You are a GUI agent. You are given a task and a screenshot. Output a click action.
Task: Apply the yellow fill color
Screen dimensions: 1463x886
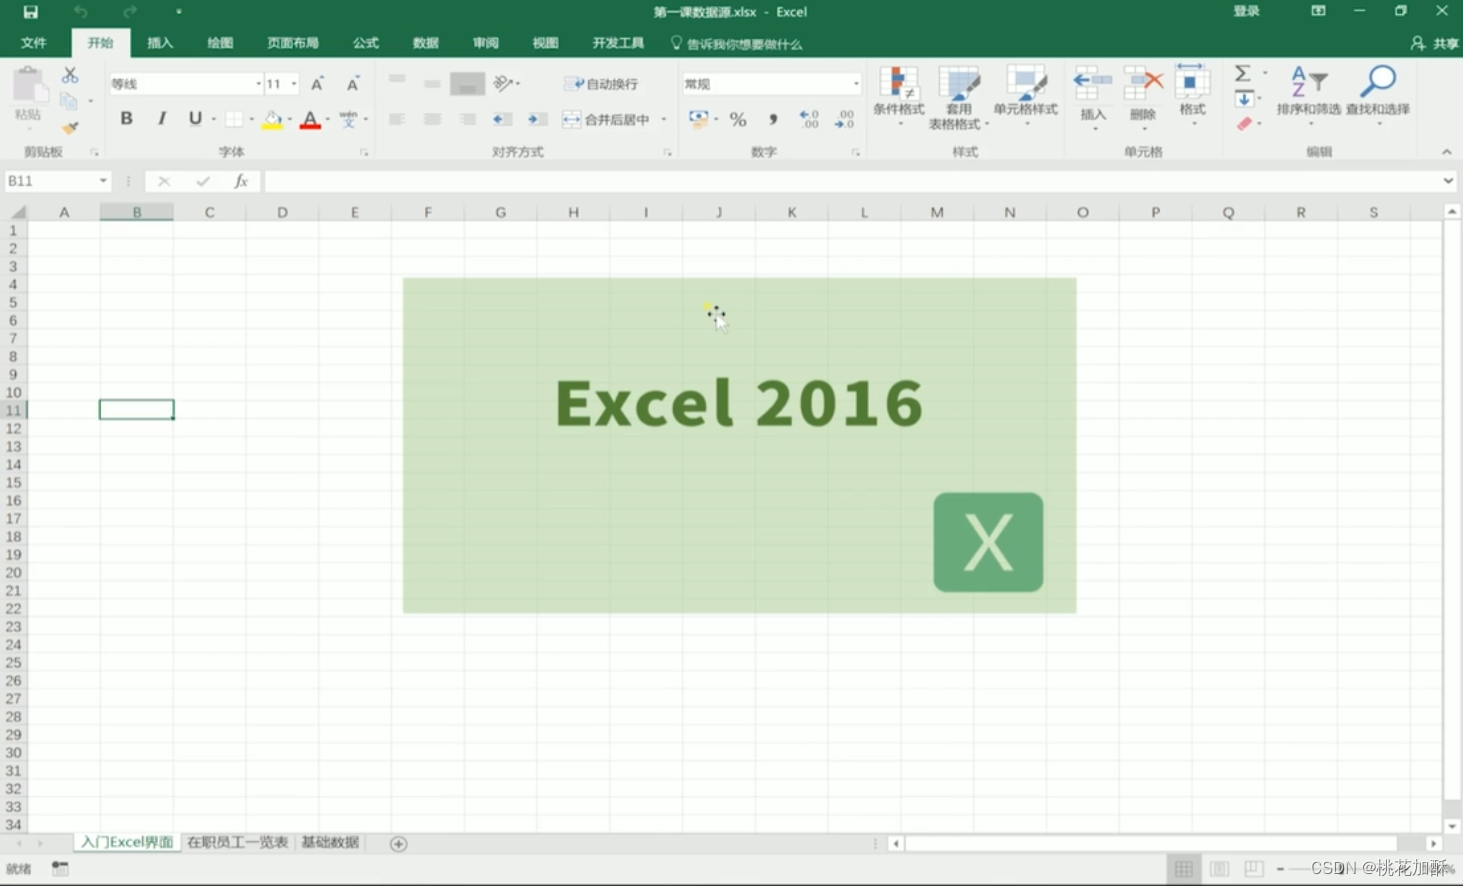click(x=272, y=120)
